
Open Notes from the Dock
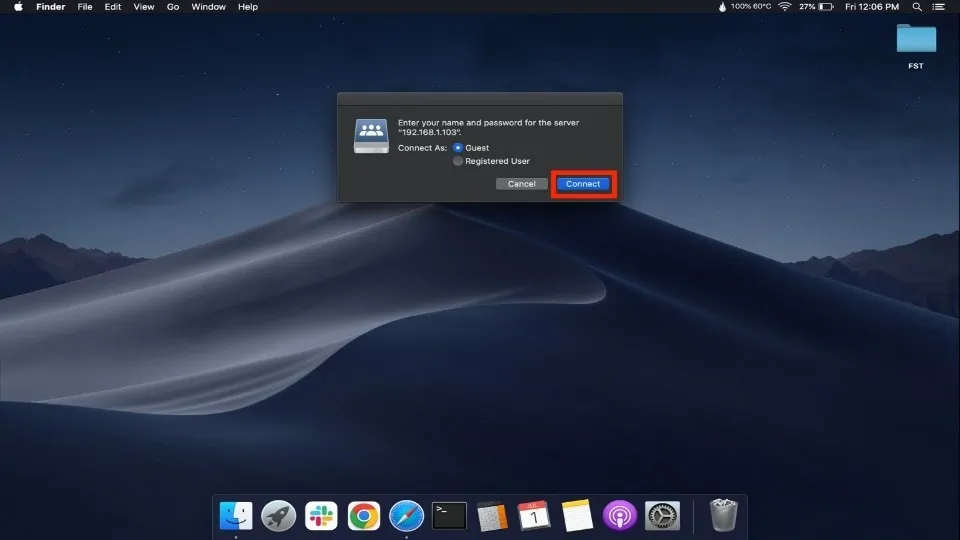click(577, 516)
